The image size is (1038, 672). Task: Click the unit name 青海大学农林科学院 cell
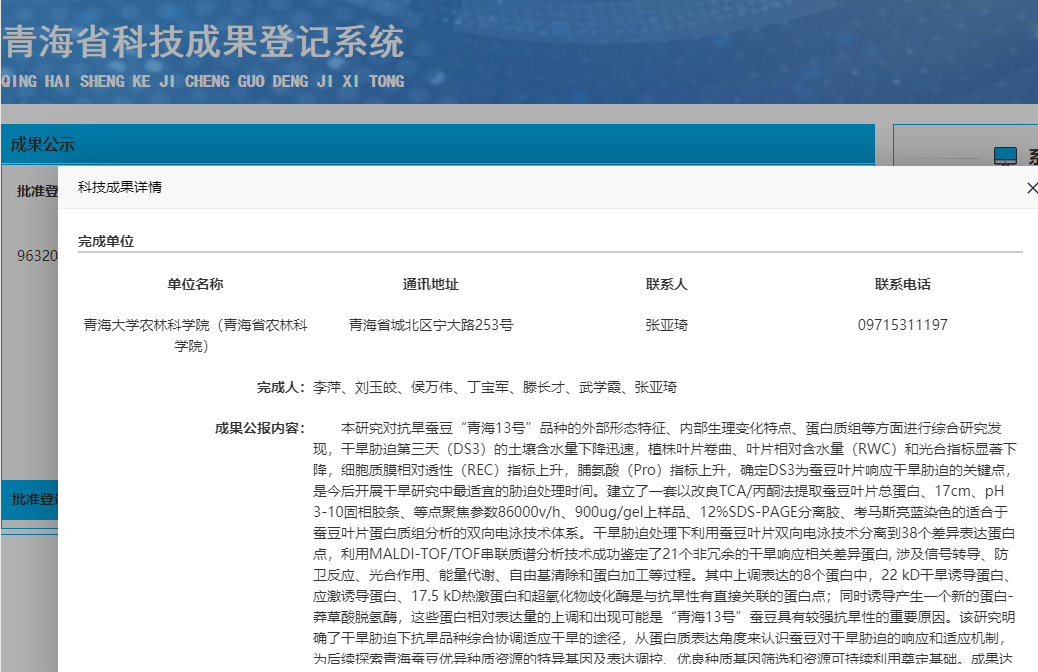click(x=195, y=335)
